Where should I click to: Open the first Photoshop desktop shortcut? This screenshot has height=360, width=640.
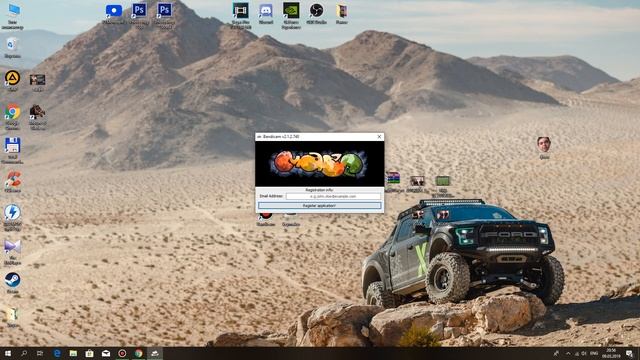point(139,15)
